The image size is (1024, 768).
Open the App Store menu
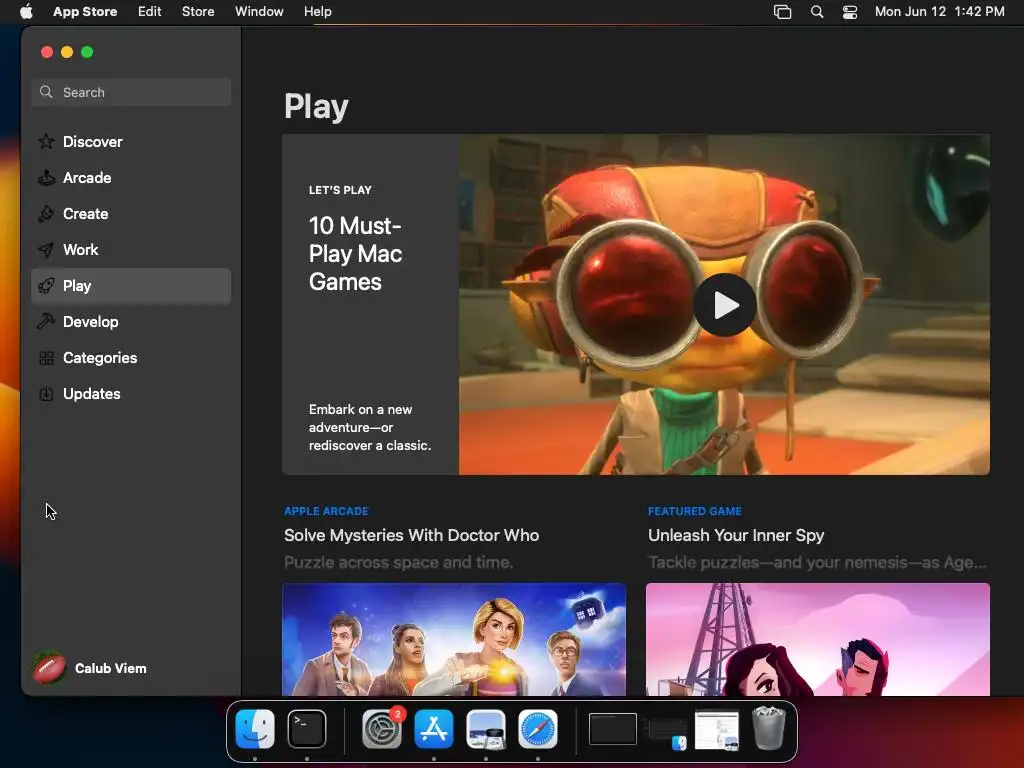85,12
